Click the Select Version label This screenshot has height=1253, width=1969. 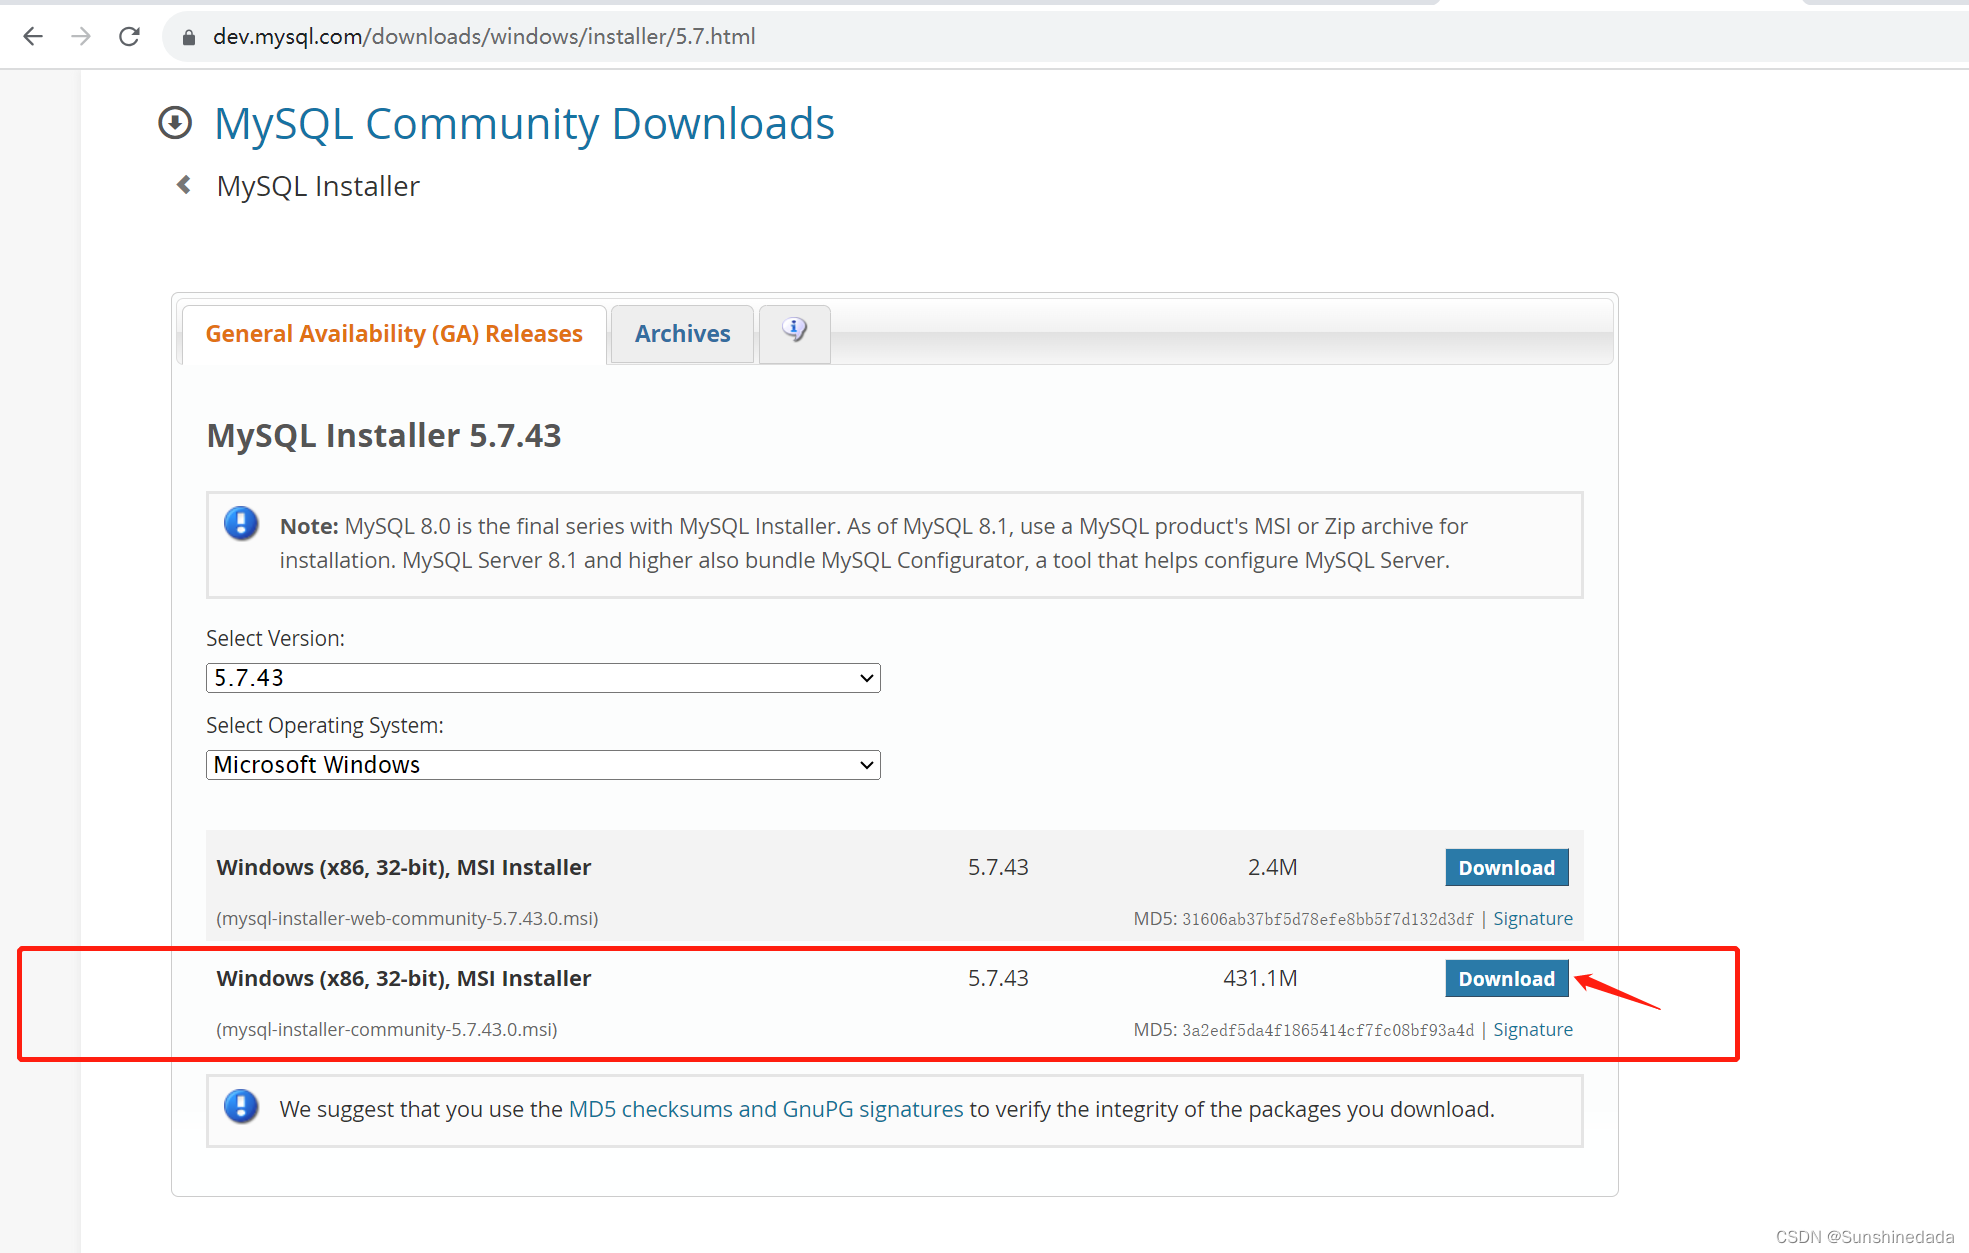click(275, 638)
